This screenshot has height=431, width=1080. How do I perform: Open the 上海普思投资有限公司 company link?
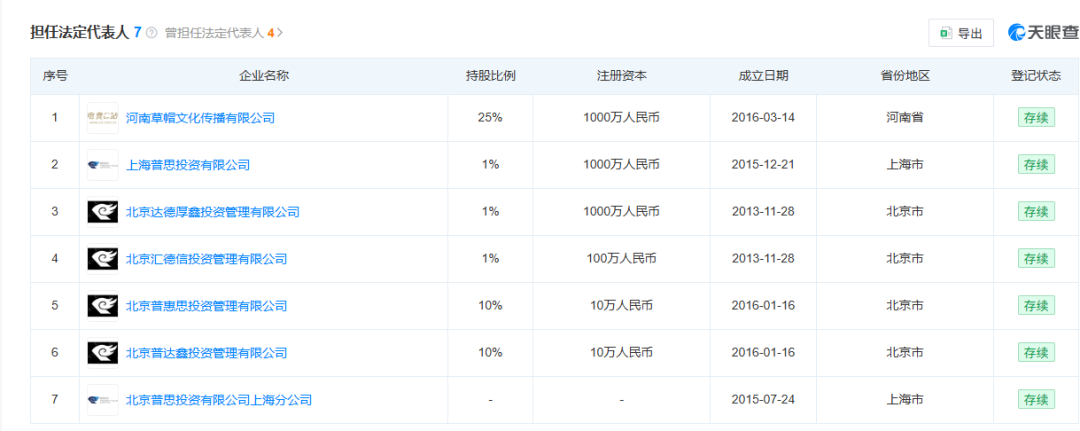[x=188, y=165]
